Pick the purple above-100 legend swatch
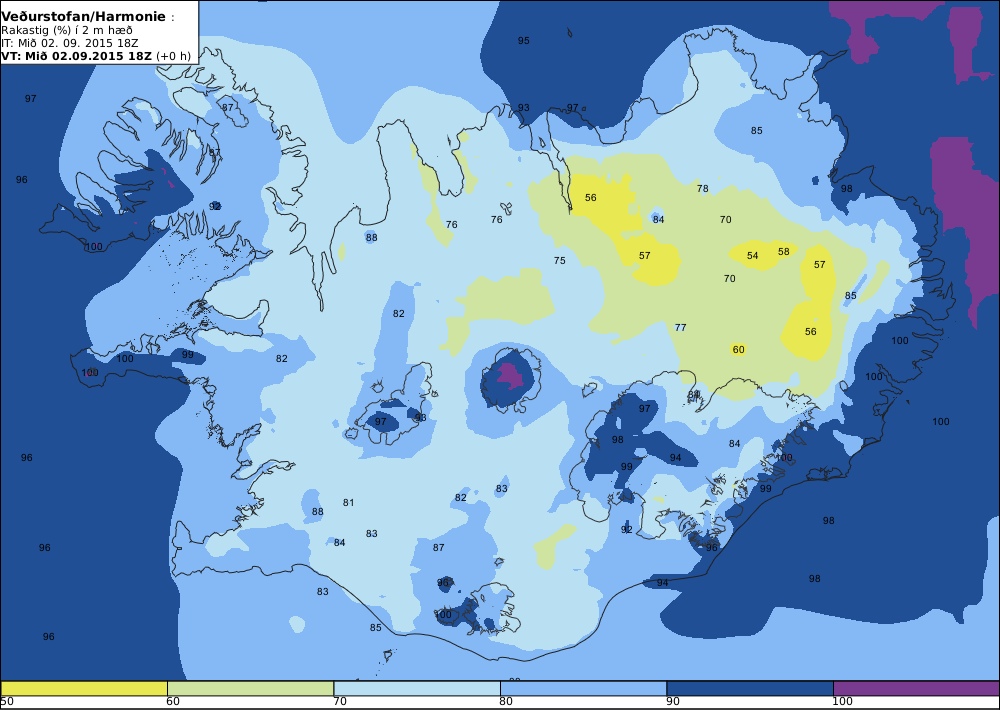Screen dimensions: 1000x710 916,688
